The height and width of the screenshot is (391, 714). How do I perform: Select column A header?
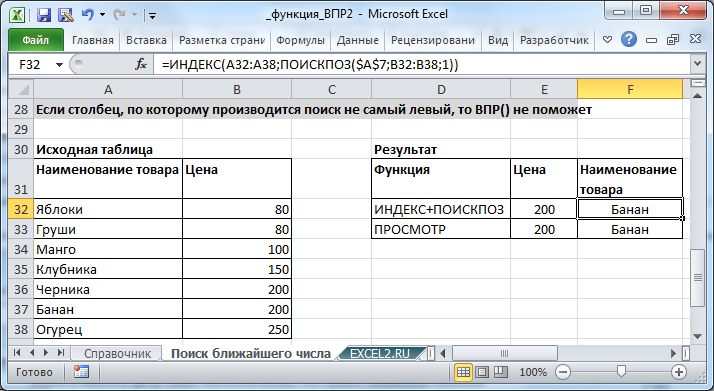pos(108,89)
